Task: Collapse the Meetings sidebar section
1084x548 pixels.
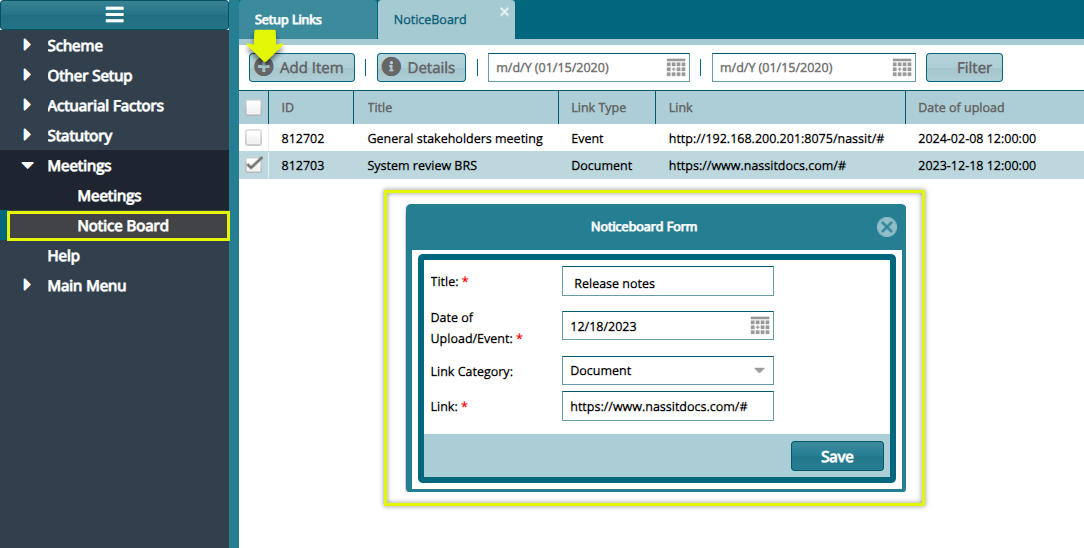Action: click(x=27, y=166)
